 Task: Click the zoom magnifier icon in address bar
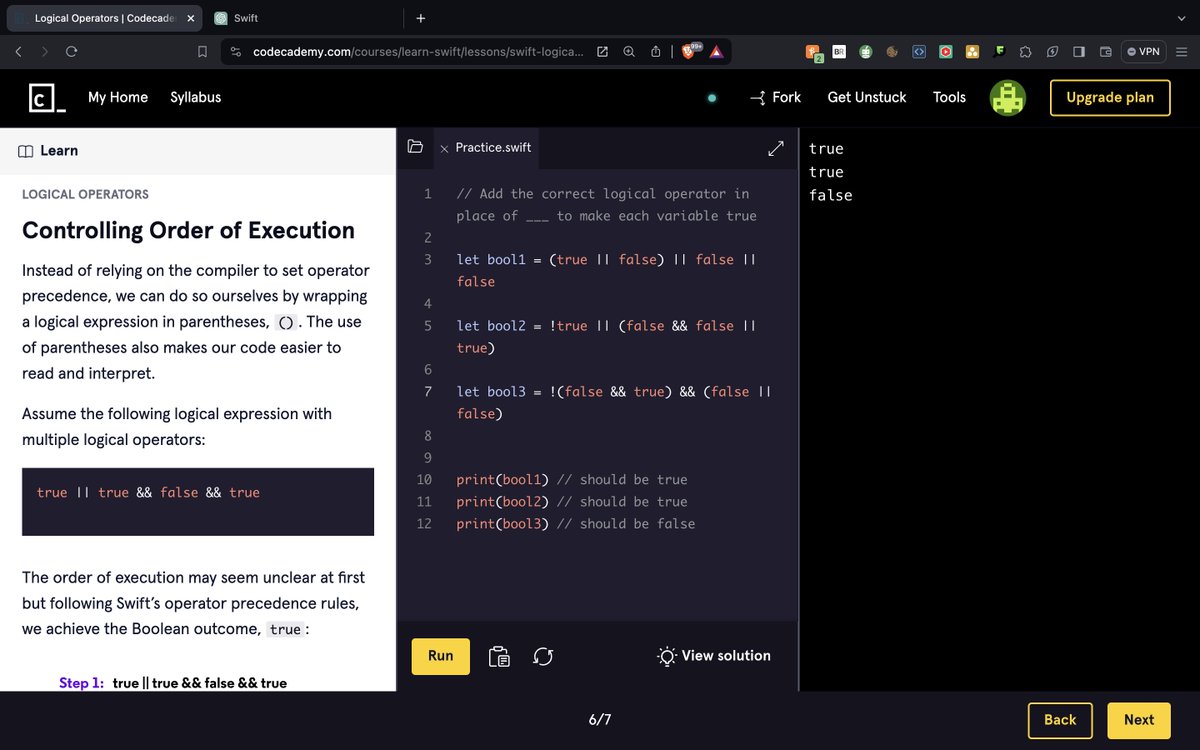coord(629,51)
